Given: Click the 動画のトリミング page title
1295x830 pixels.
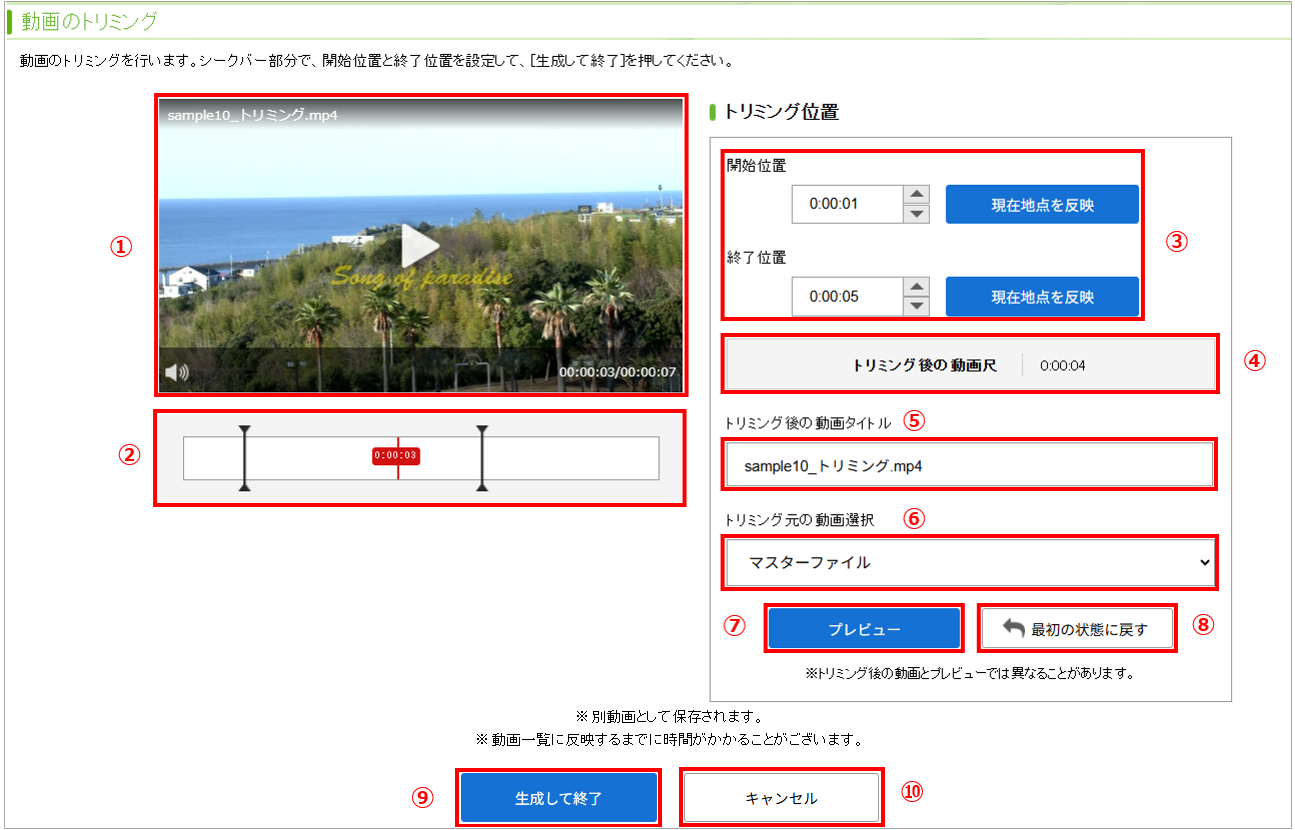Looking at the screenshot, I should [x=89, y=20].
